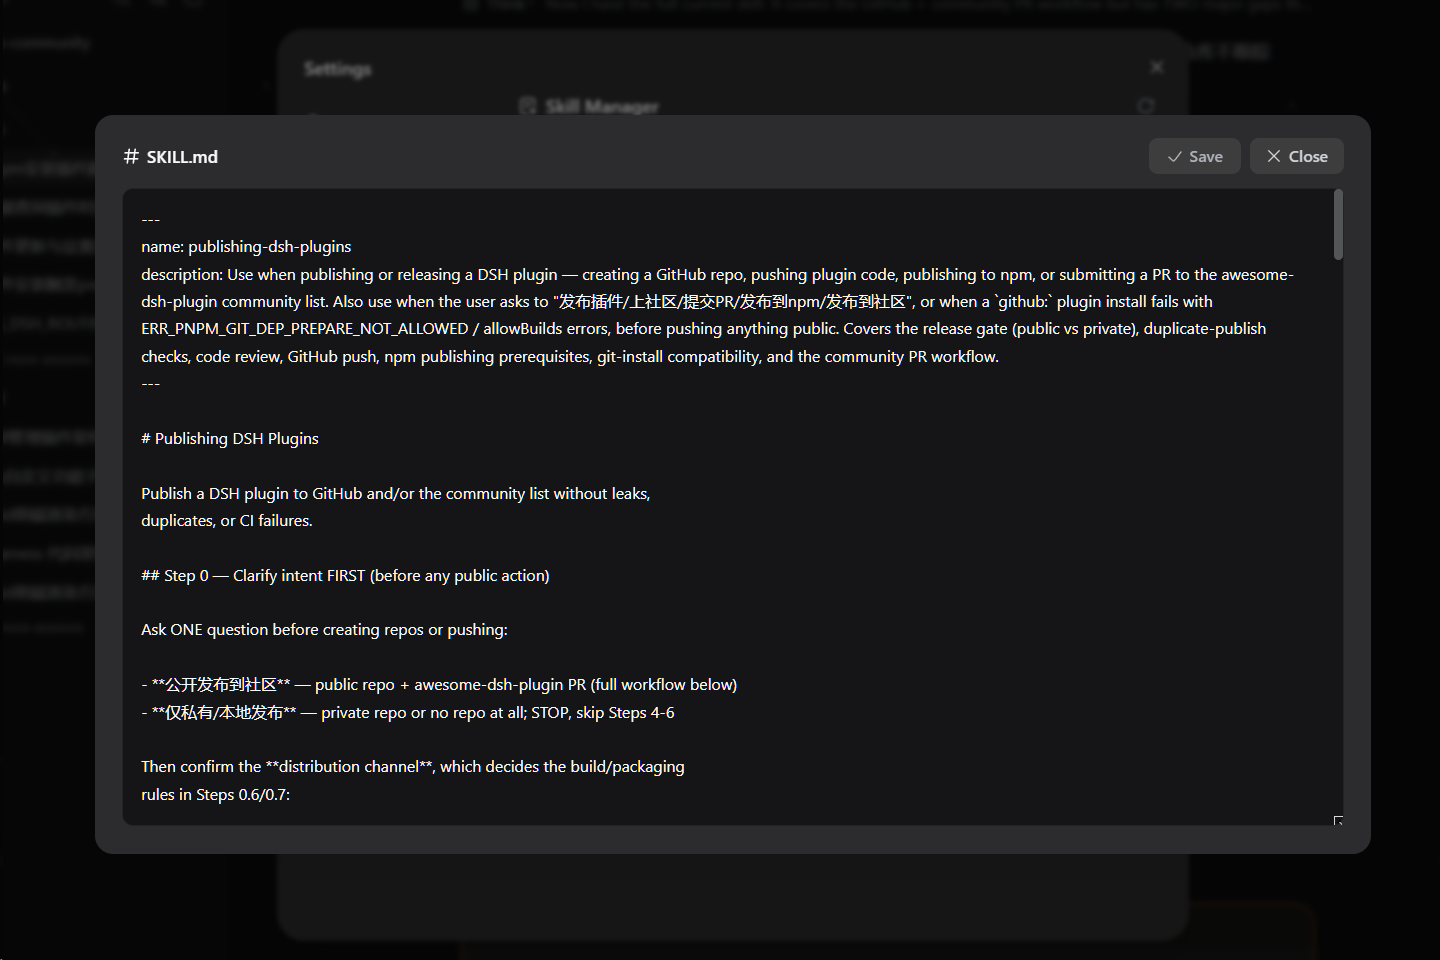
Task: Click the 'rules in Steps 0.6/0.7:' line
Action: pos(215,794)
